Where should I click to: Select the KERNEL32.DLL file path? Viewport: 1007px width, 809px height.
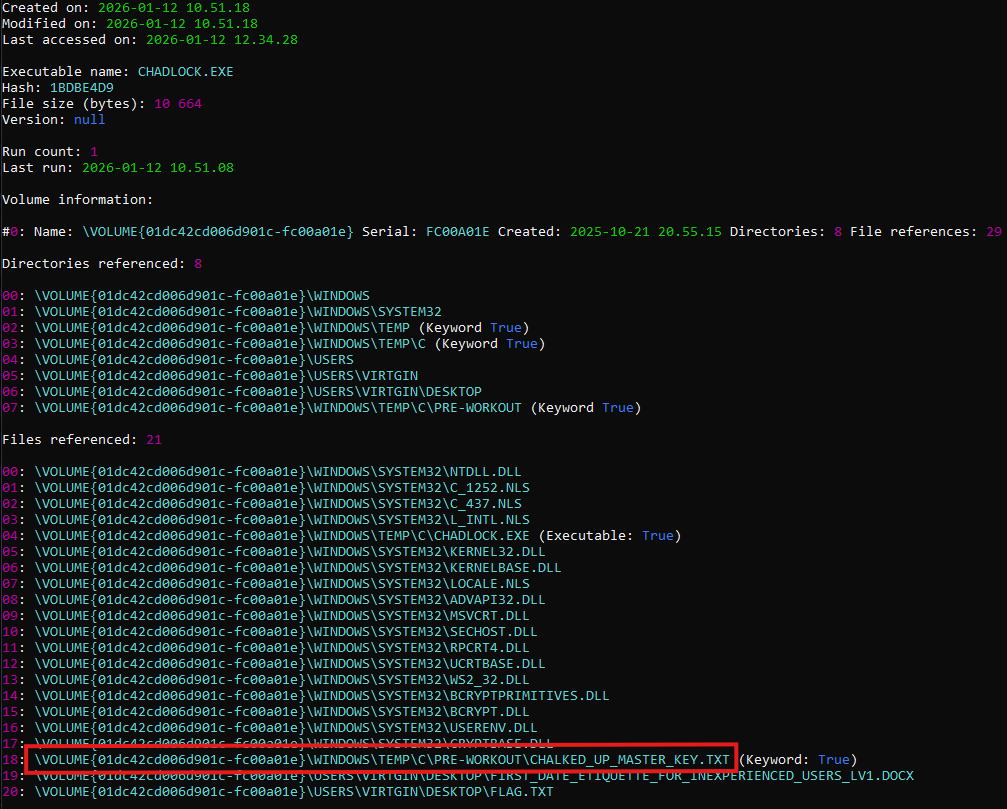click(290, 551)
